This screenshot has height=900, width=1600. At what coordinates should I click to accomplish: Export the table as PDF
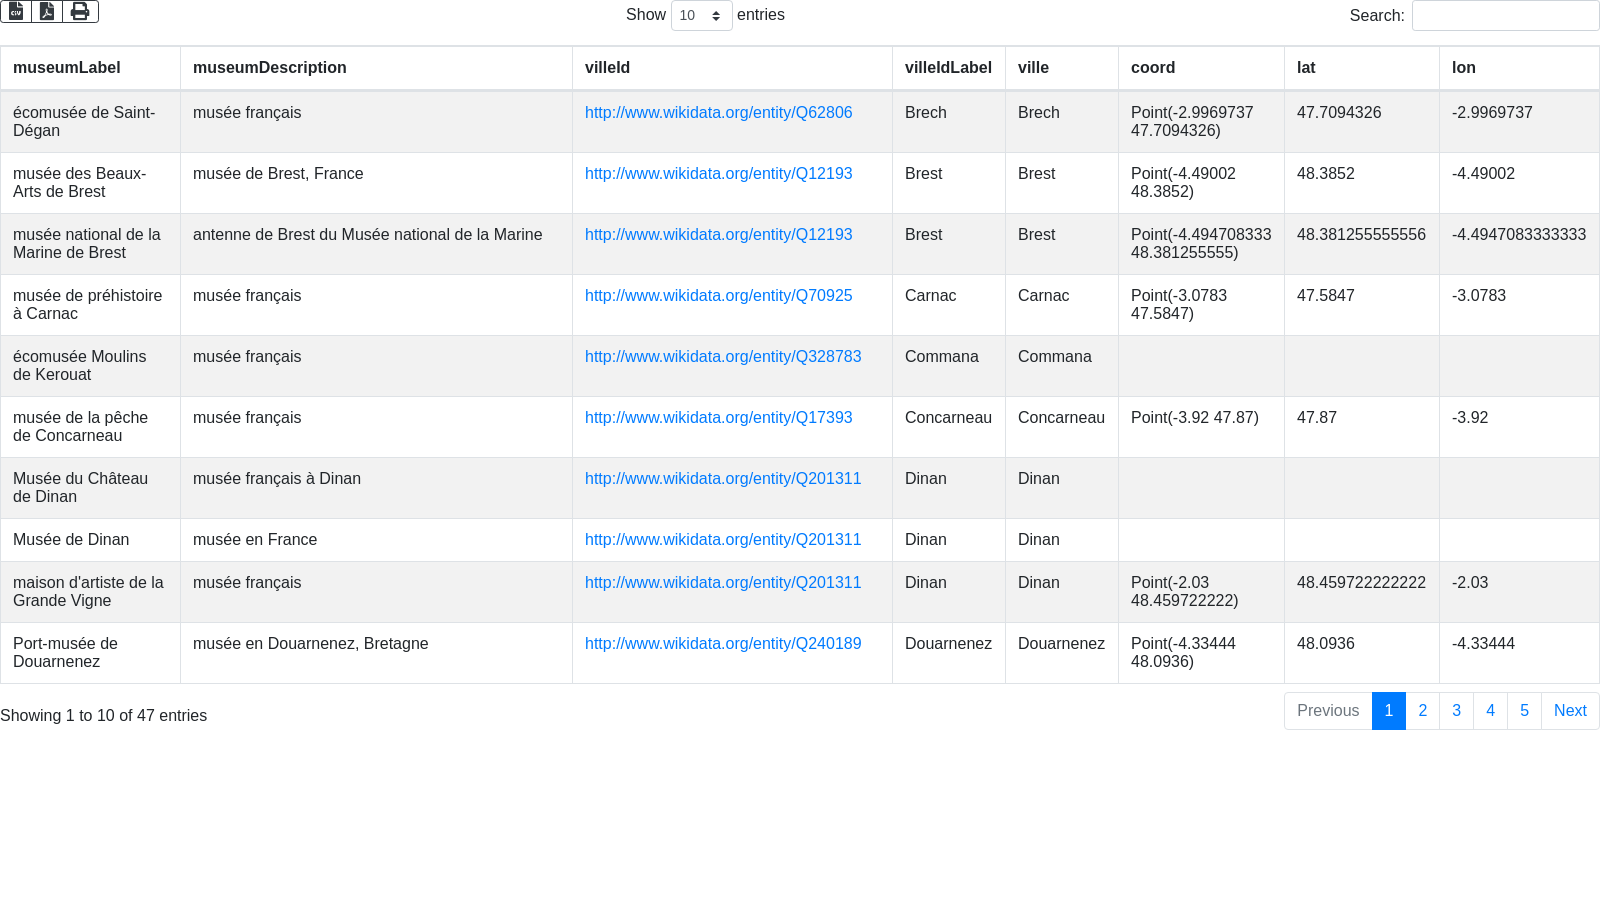point(47,11)
